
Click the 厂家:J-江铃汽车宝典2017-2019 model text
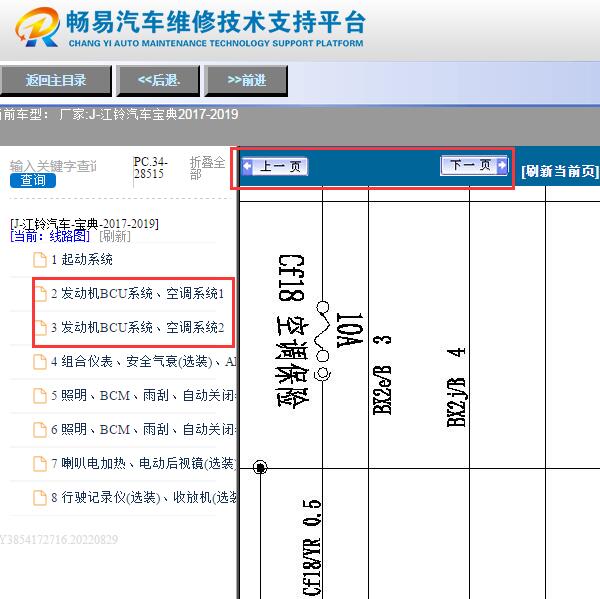click(x=149, y=114)
